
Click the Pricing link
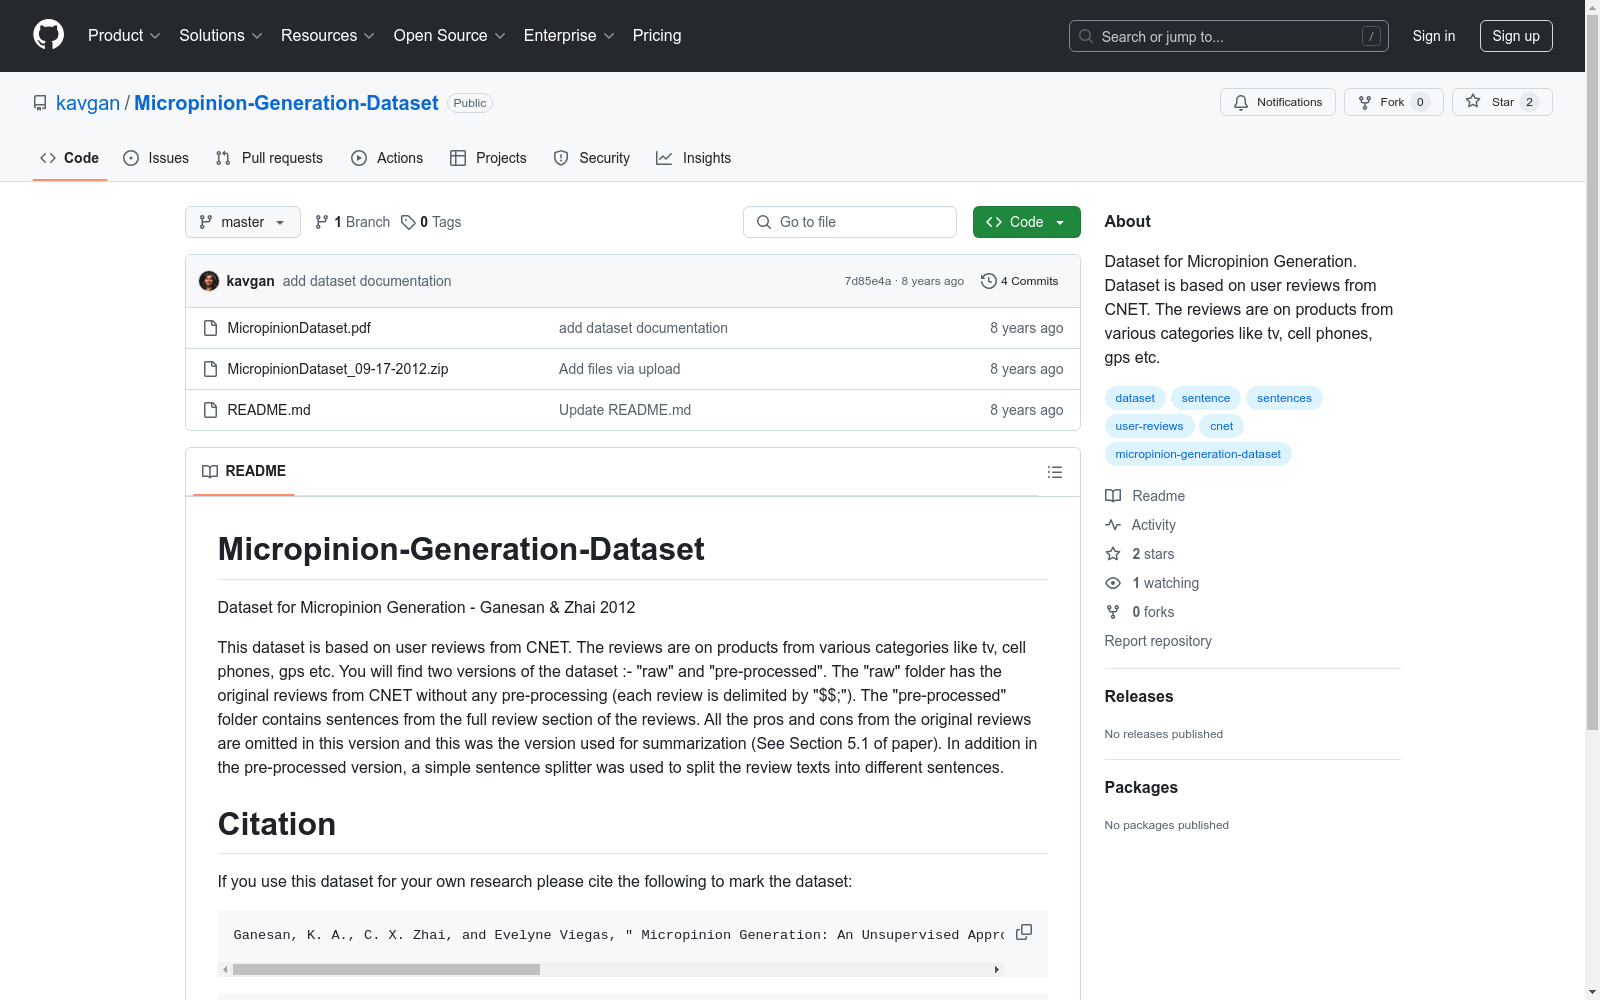point(657,36)
